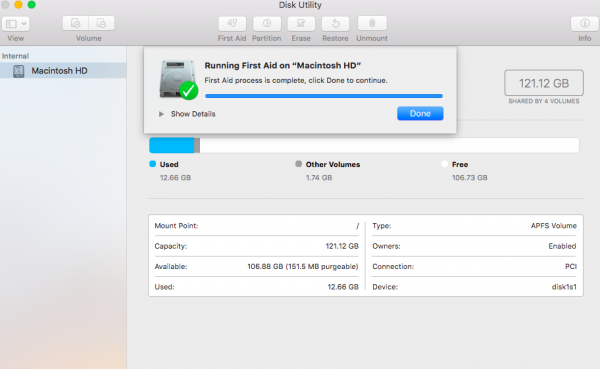Click the gray Other Volumes legend dot
The width and height of the screenshot is (600, 369).
point(298,164)
